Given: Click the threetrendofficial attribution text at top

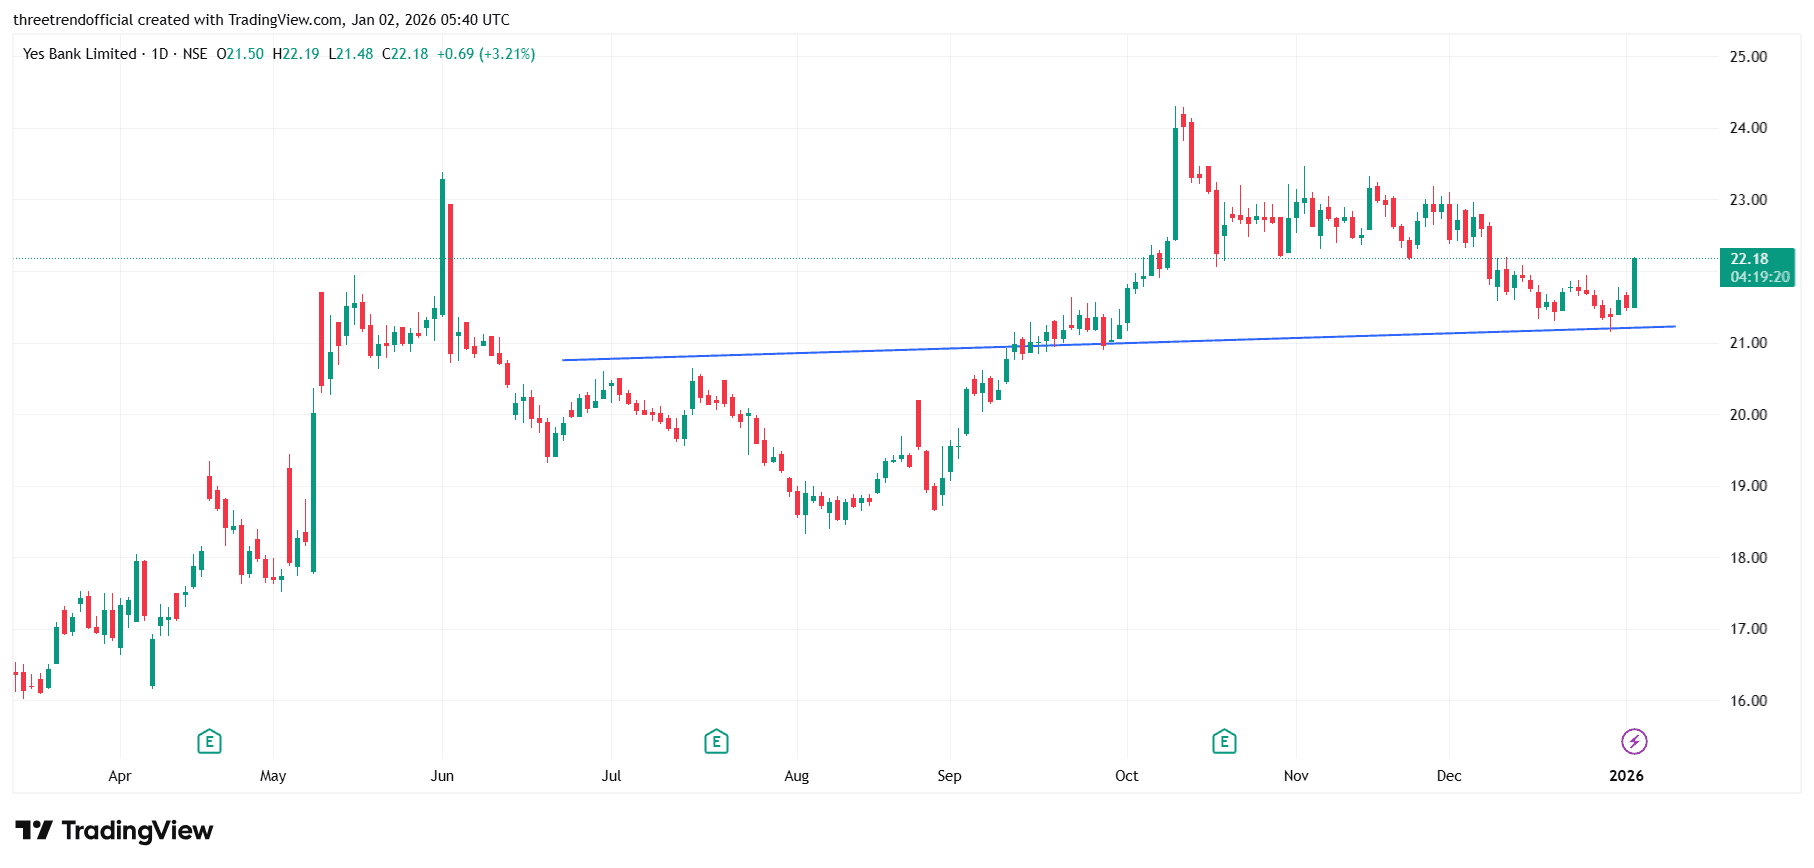Looking at the screenshot, I should pyautogui.click(x=261, y=20).
